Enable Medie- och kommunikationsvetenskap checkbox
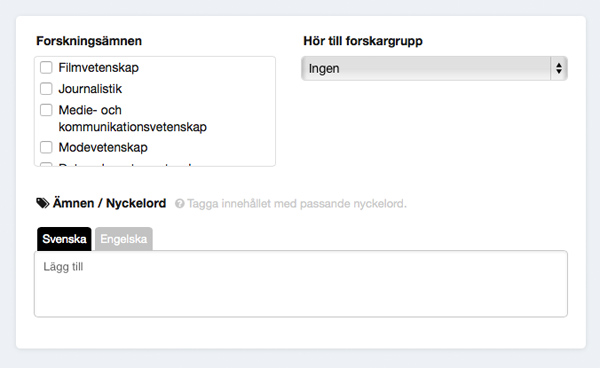This screenshot has width=600, height=368. coord(46,110)
